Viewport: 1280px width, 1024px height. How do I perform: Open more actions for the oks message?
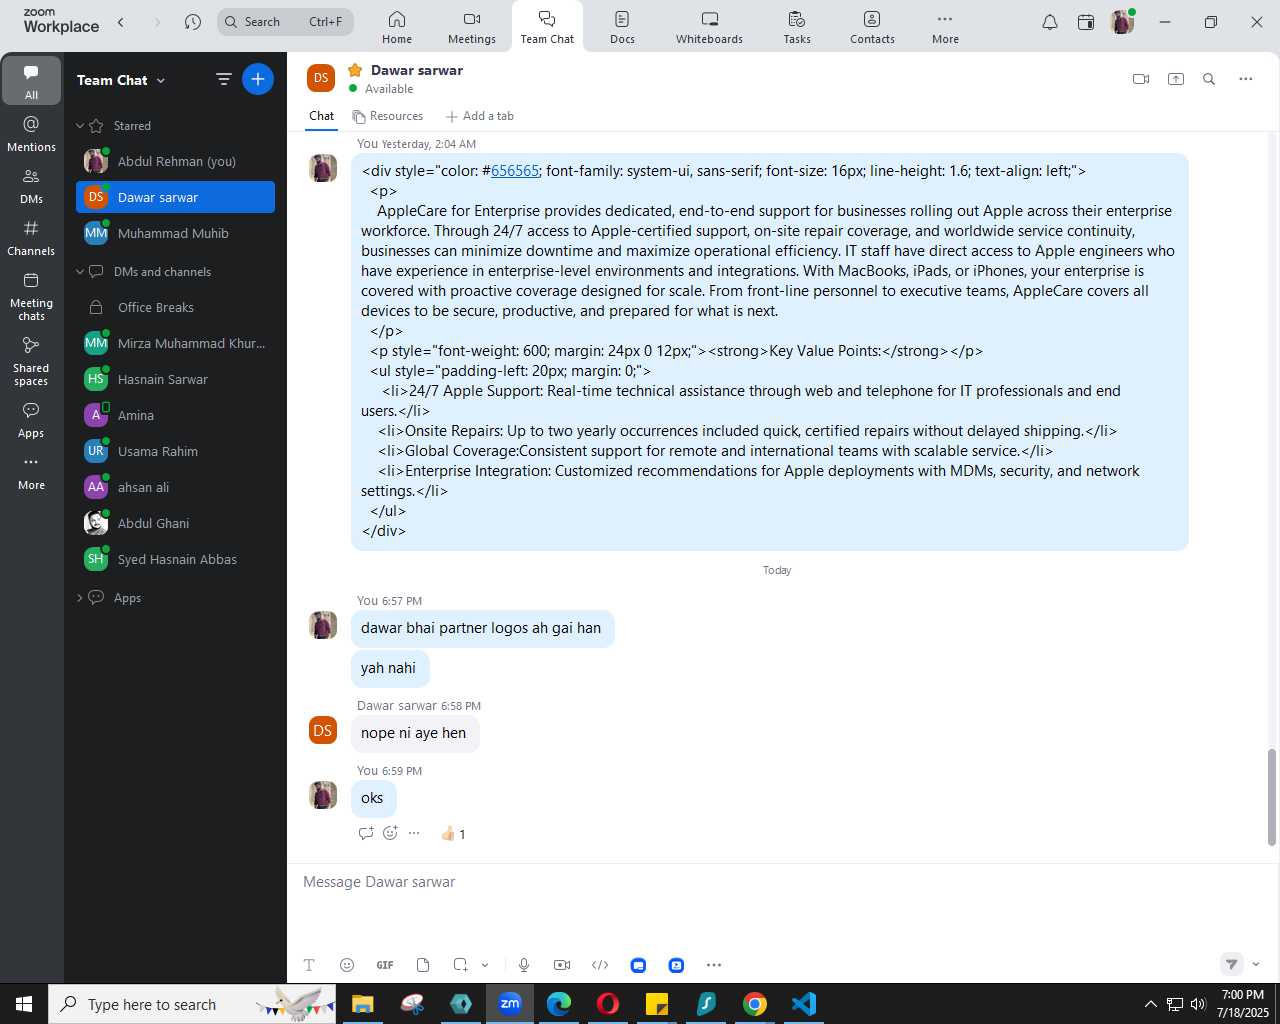point(414,833)
